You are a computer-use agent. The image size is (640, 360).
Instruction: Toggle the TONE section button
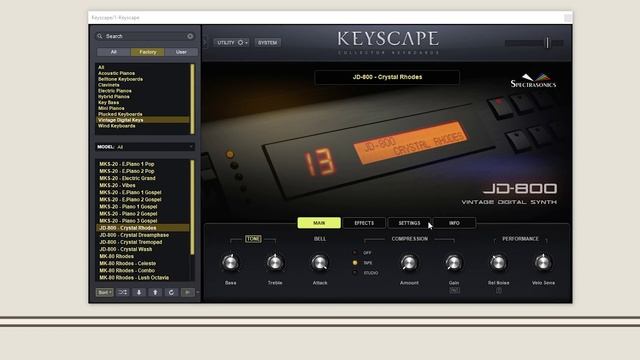pos(253,239)
